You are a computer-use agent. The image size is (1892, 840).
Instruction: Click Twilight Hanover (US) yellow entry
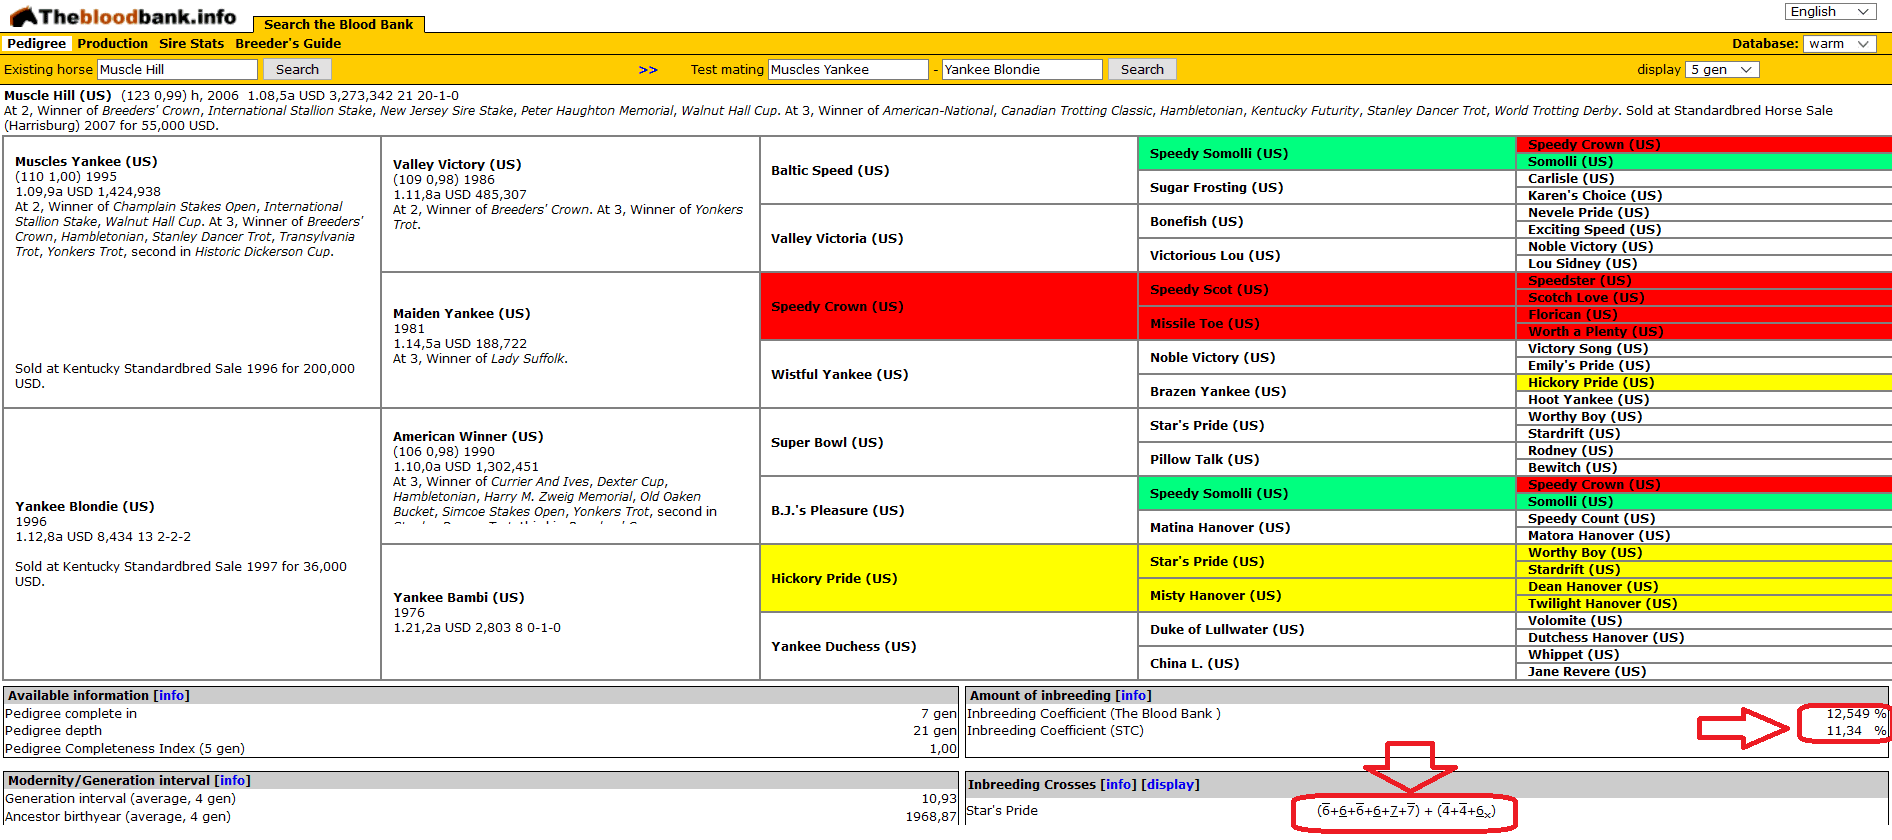pos(1603,603)
